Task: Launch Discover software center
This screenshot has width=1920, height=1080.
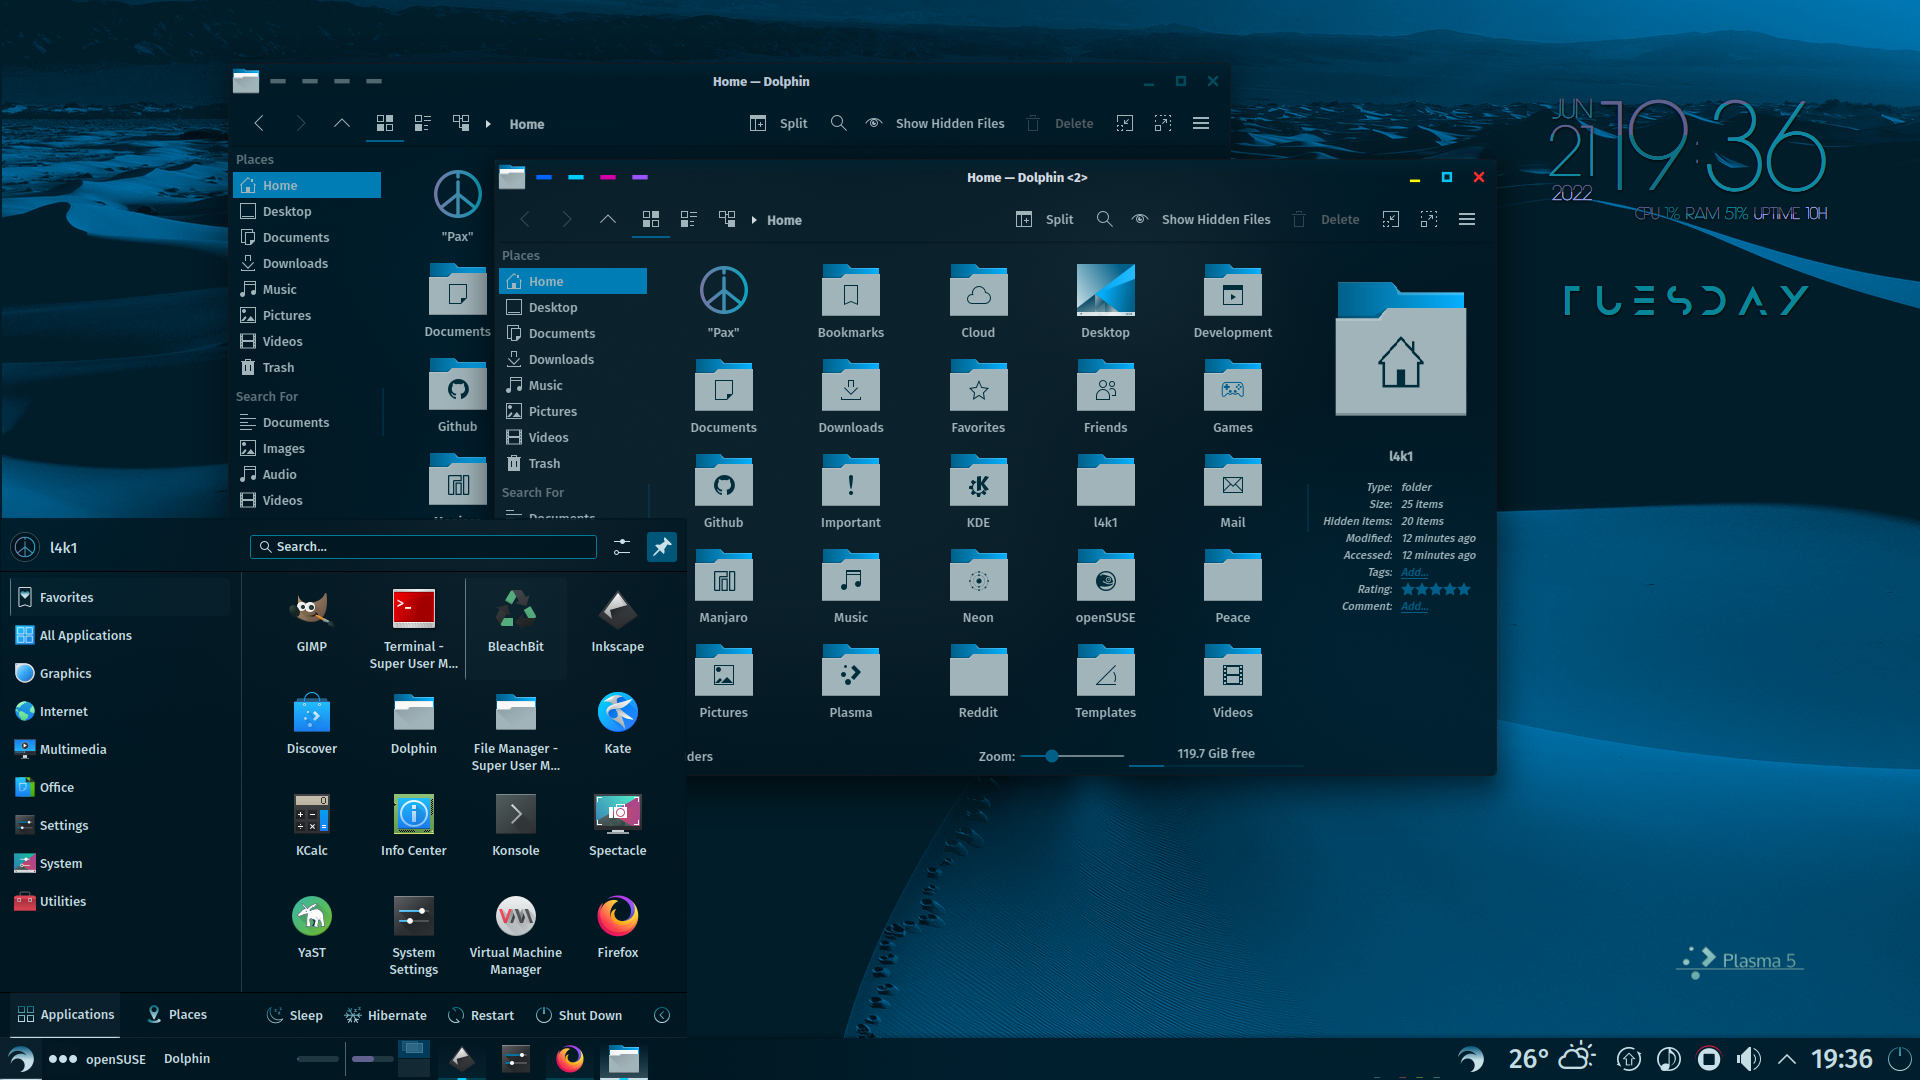Action: coord(311,723)
